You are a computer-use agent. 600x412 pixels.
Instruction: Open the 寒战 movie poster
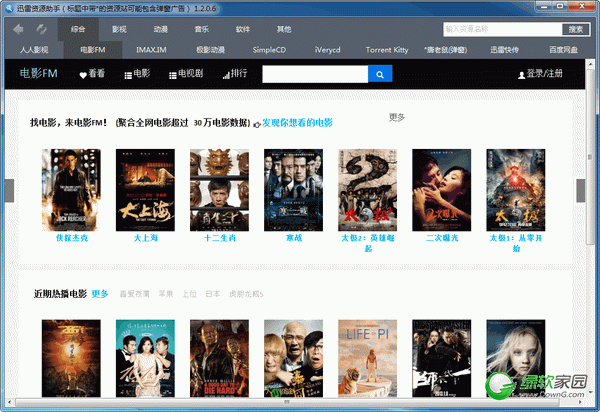[x=293, y=190]
